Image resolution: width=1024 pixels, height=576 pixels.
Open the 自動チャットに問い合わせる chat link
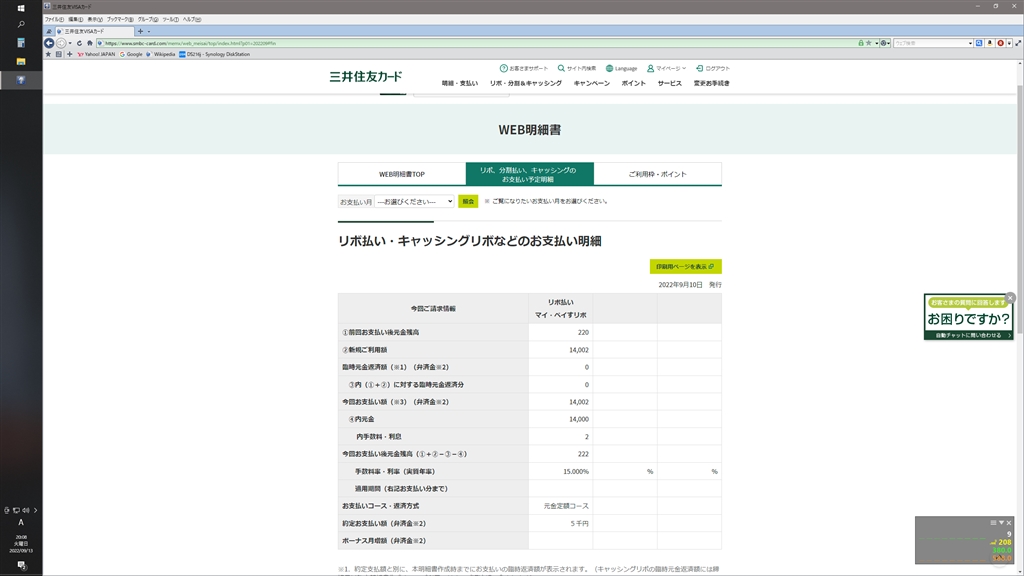[x=968, y=335]
